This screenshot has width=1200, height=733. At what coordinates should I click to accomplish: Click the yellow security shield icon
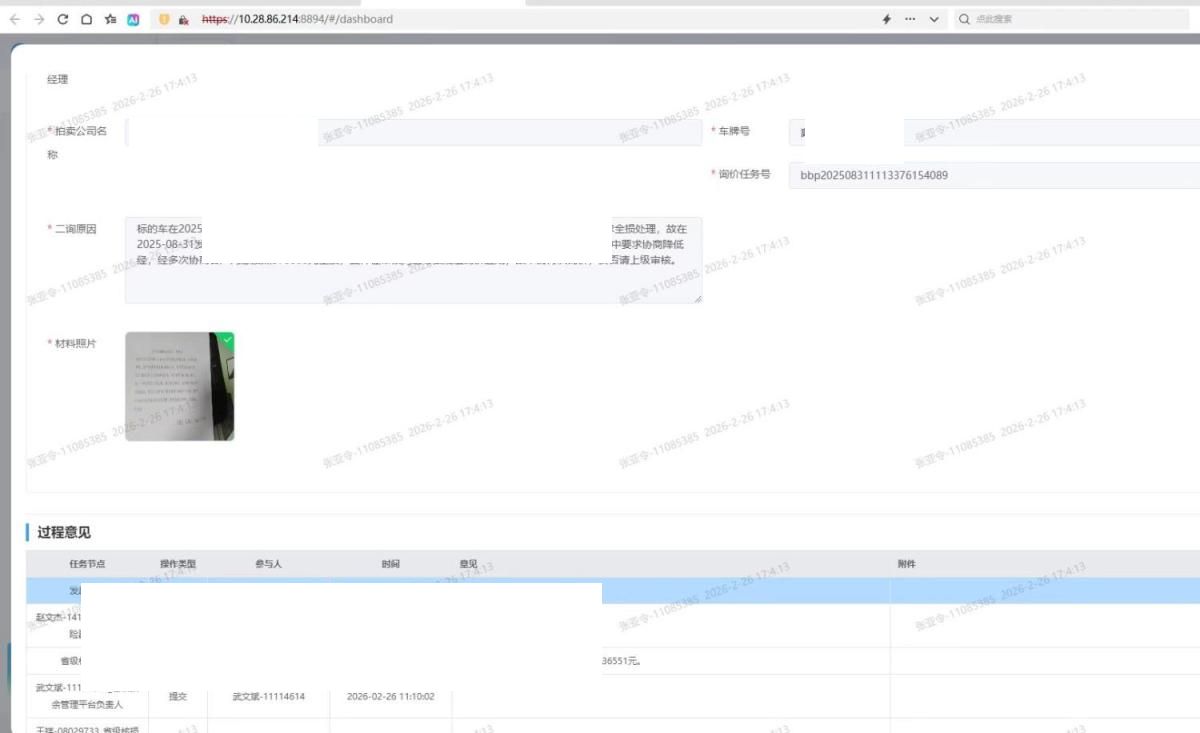coord(165,19)
